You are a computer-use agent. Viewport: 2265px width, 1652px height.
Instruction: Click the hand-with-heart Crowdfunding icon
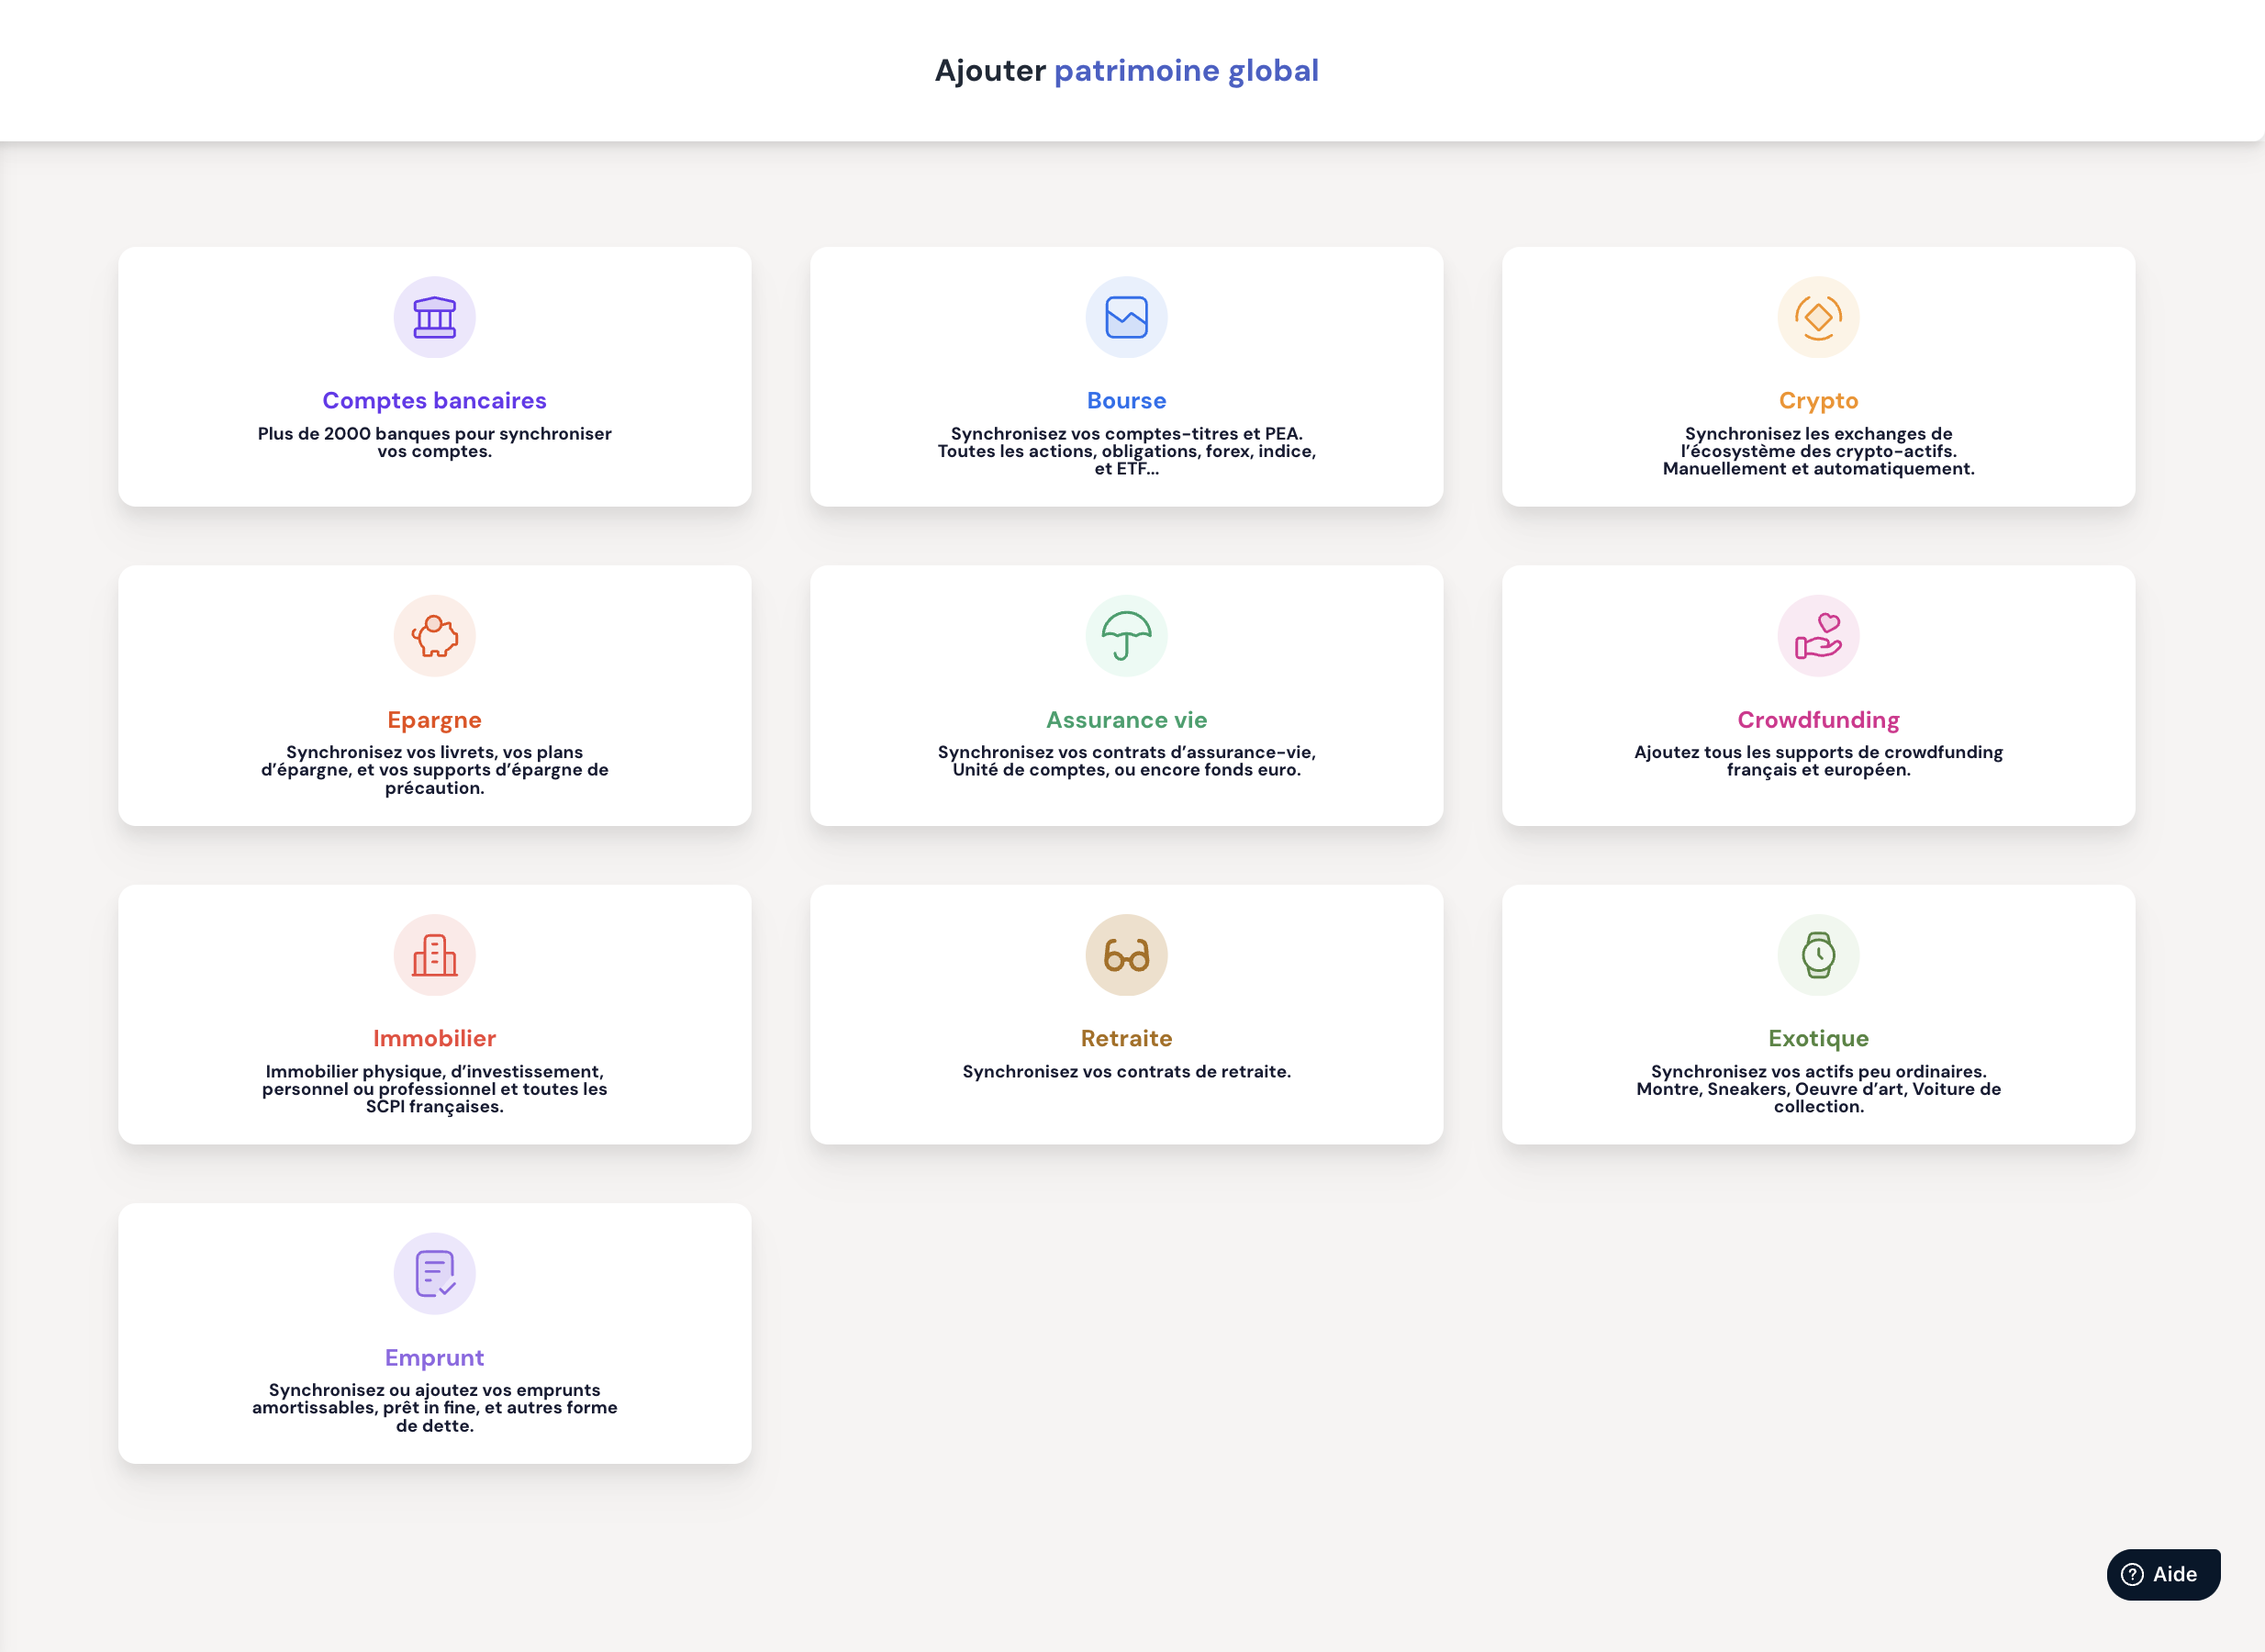pyautogui.click(x=1818, y=636)
